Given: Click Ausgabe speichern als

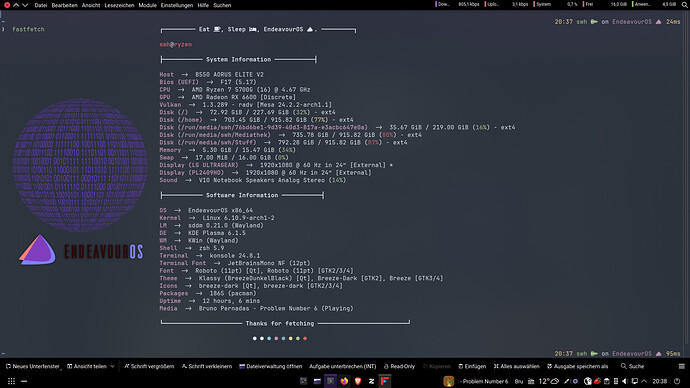Looking at the screenshot, I should [x=577, y=366].
